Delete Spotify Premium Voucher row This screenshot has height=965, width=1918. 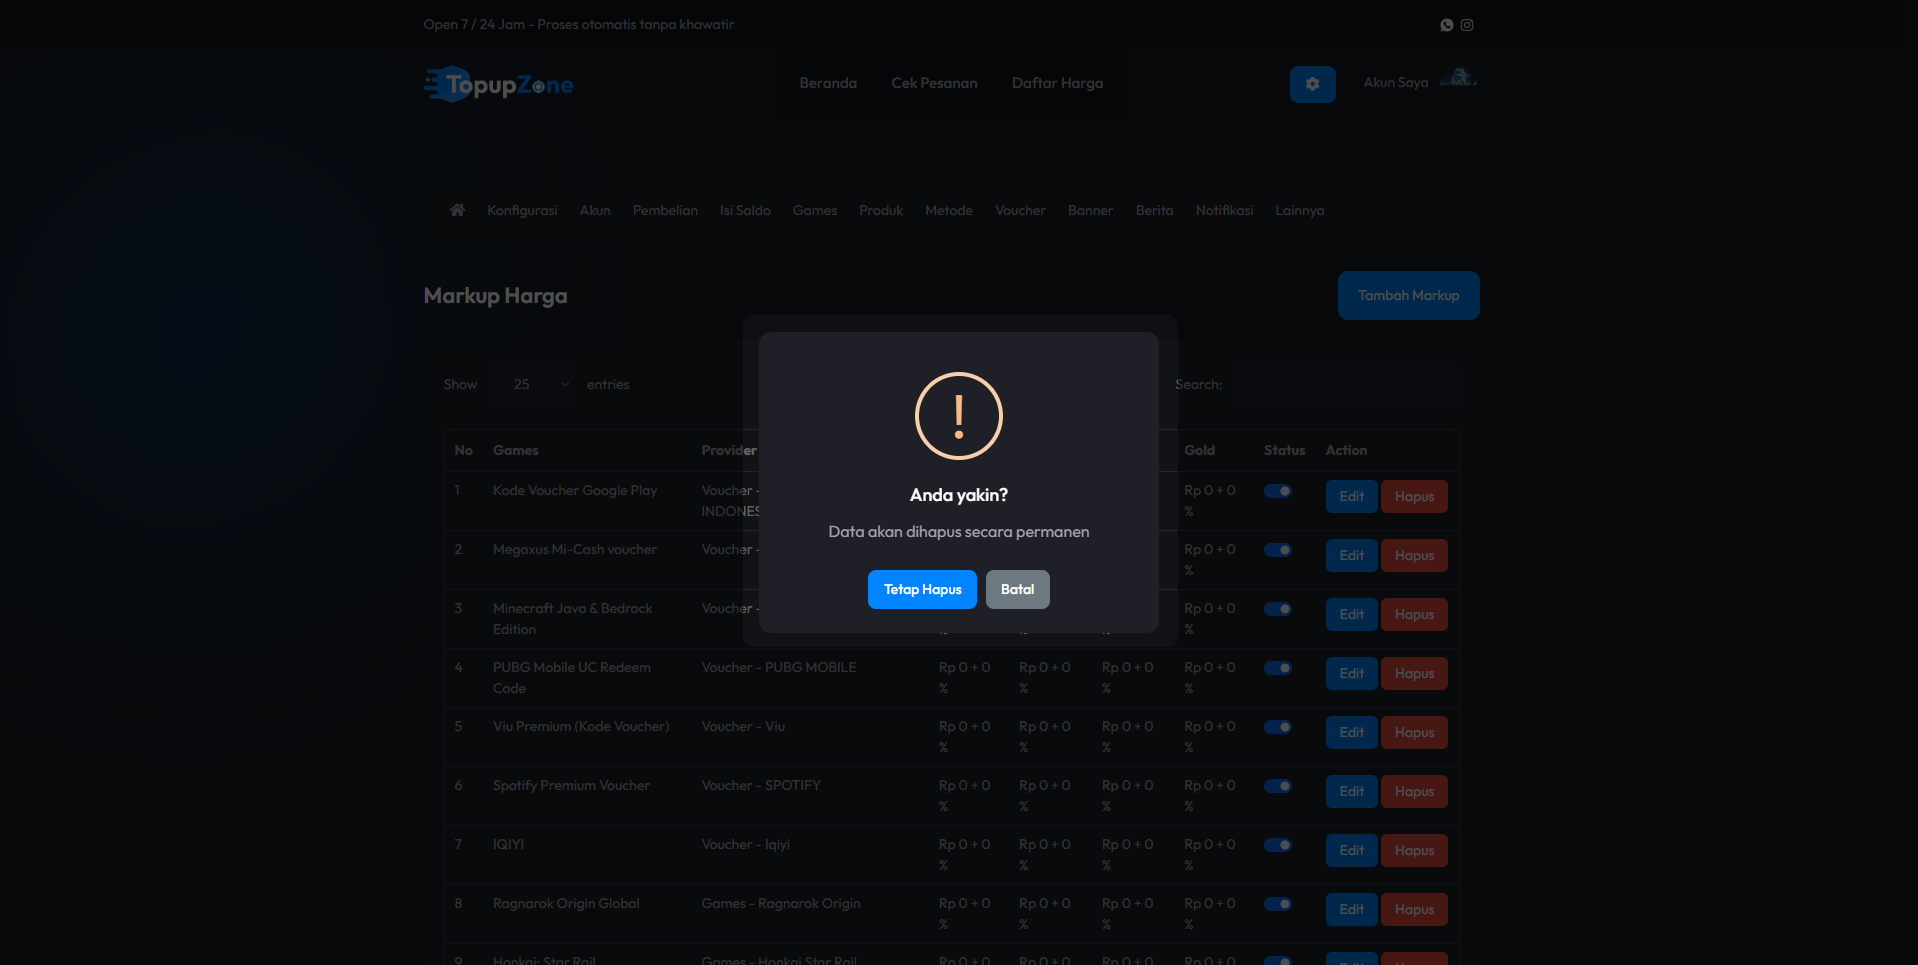pyautogui.click(x=1414, y=791)
